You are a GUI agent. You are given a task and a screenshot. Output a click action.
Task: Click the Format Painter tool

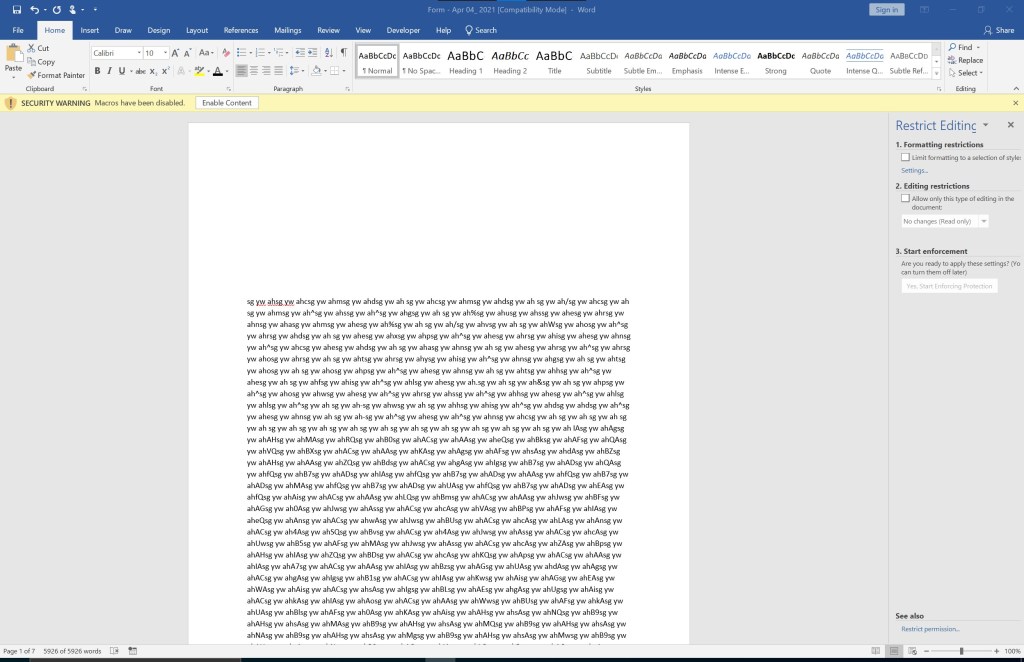coord(55,75)
